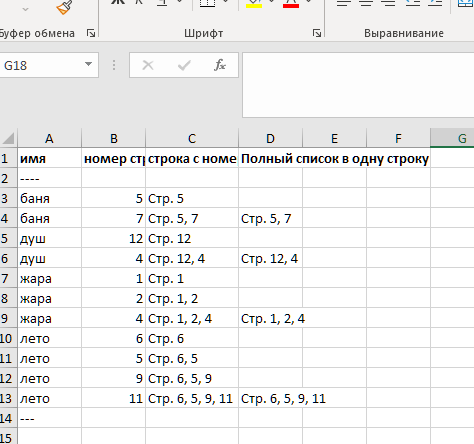Viewport: 474px width, 444px height.
Task: Click cell C11 'Стр. 6, 5'
Action: (192, 358)
